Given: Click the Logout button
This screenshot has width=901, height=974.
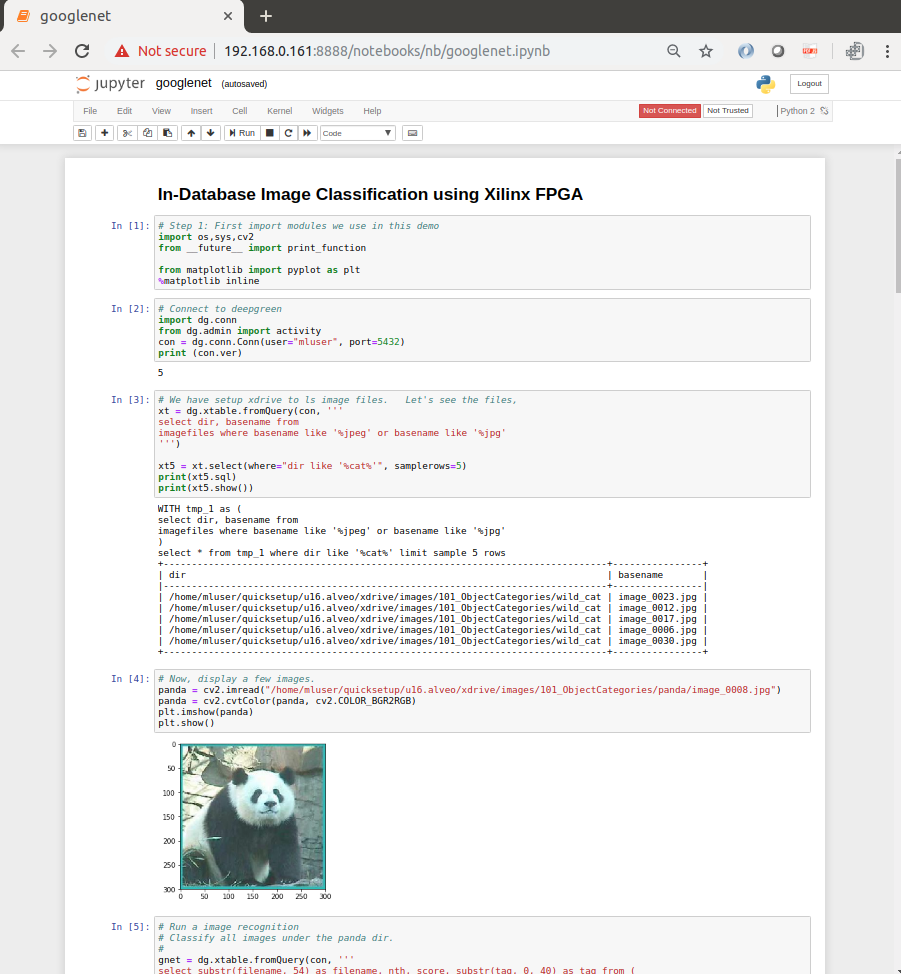Looking at the screenshot, I should pyautogui.click(x=809, y=84).
